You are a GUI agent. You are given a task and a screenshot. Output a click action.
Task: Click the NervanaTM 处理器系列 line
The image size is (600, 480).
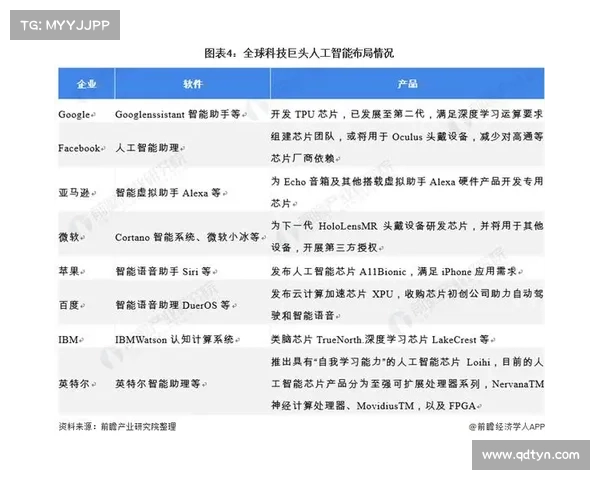pos(407,384)
